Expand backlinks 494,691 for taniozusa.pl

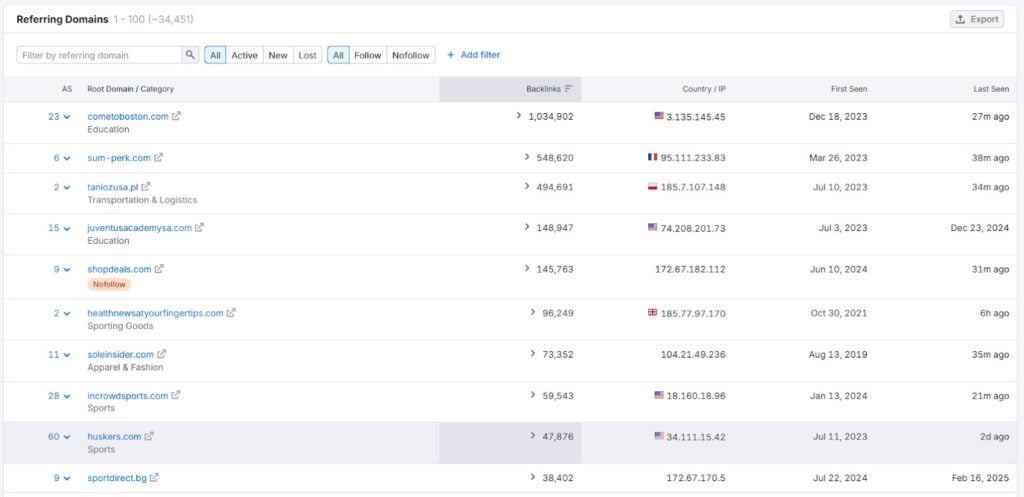coord(549,187)
